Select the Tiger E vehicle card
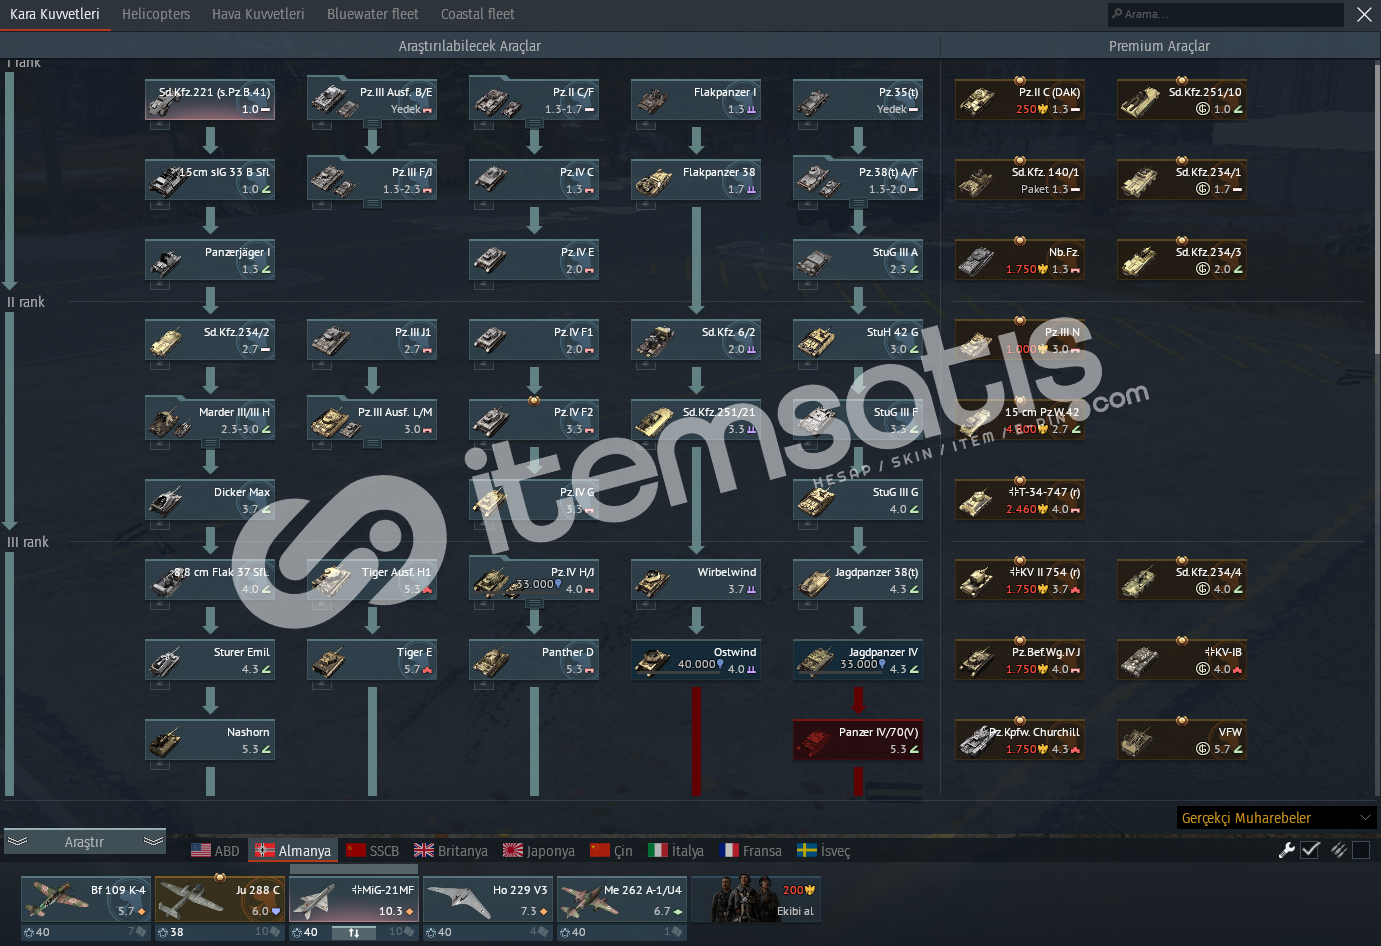Viewport: 1381px width, 946px height. 372,660
